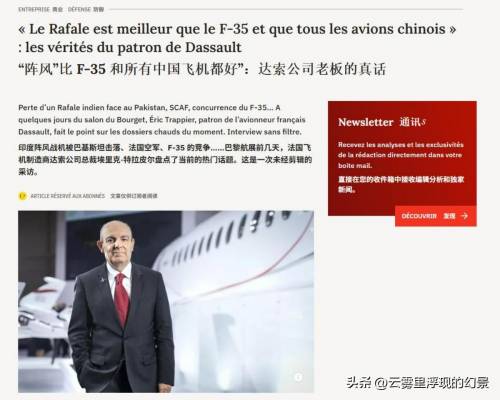Click the Chinese translated headline about 阵风

[x=202, y=69]
